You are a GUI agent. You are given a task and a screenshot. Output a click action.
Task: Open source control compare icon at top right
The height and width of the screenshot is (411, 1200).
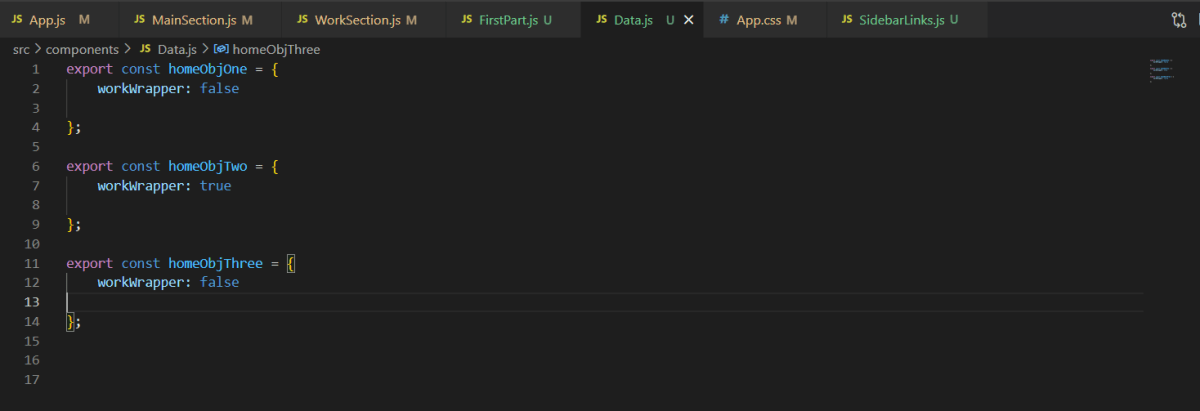1178,20
